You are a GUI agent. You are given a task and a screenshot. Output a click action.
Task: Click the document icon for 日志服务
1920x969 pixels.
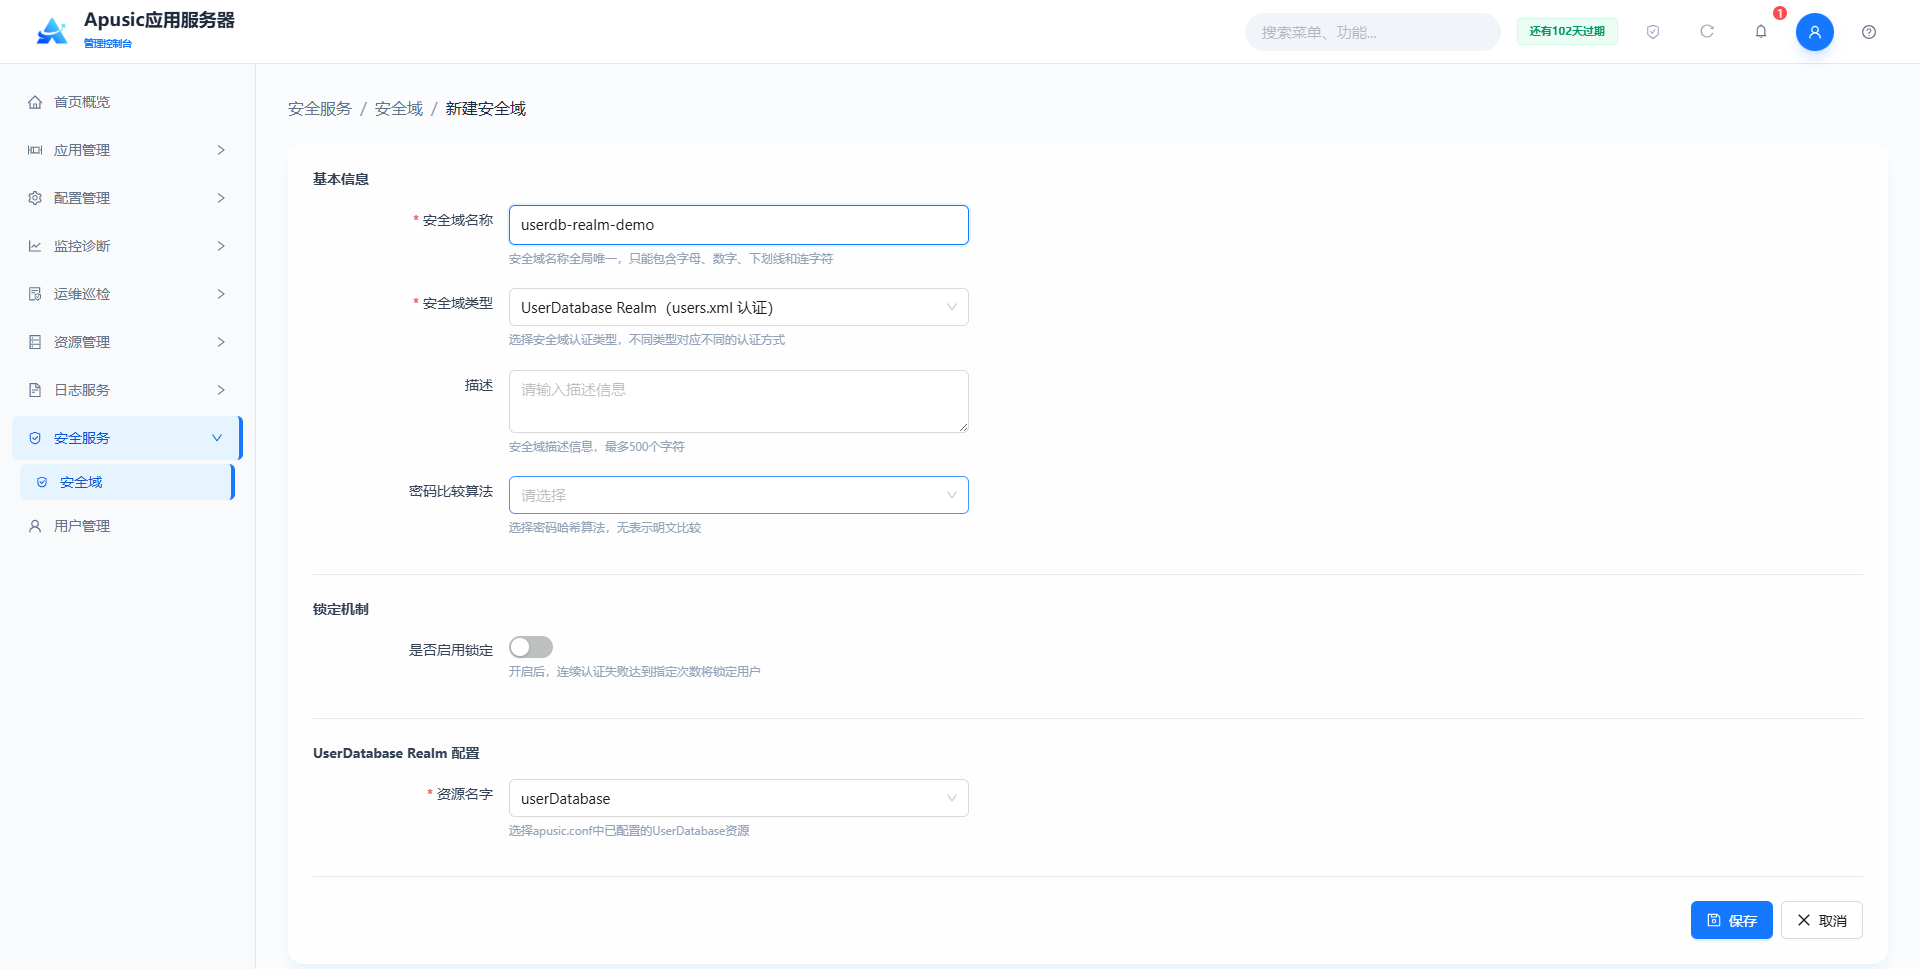35,390
